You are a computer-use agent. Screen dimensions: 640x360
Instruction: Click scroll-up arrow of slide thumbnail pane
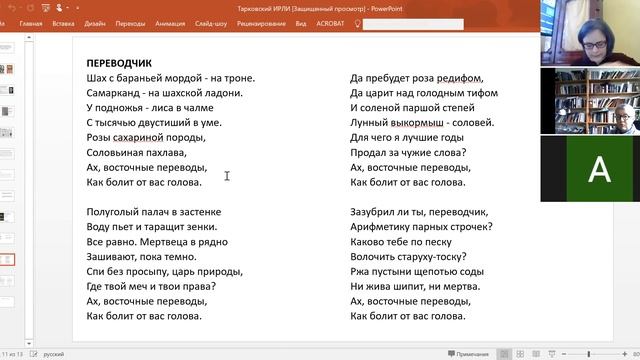[29, 37]
